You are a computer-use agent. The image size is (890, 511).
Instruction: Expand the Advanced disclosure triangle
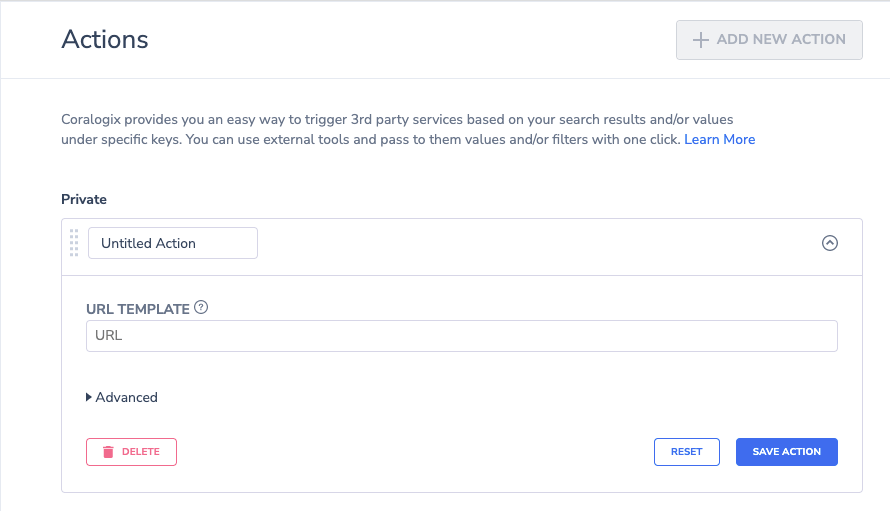pyautogui.click(x=89, y=397)
